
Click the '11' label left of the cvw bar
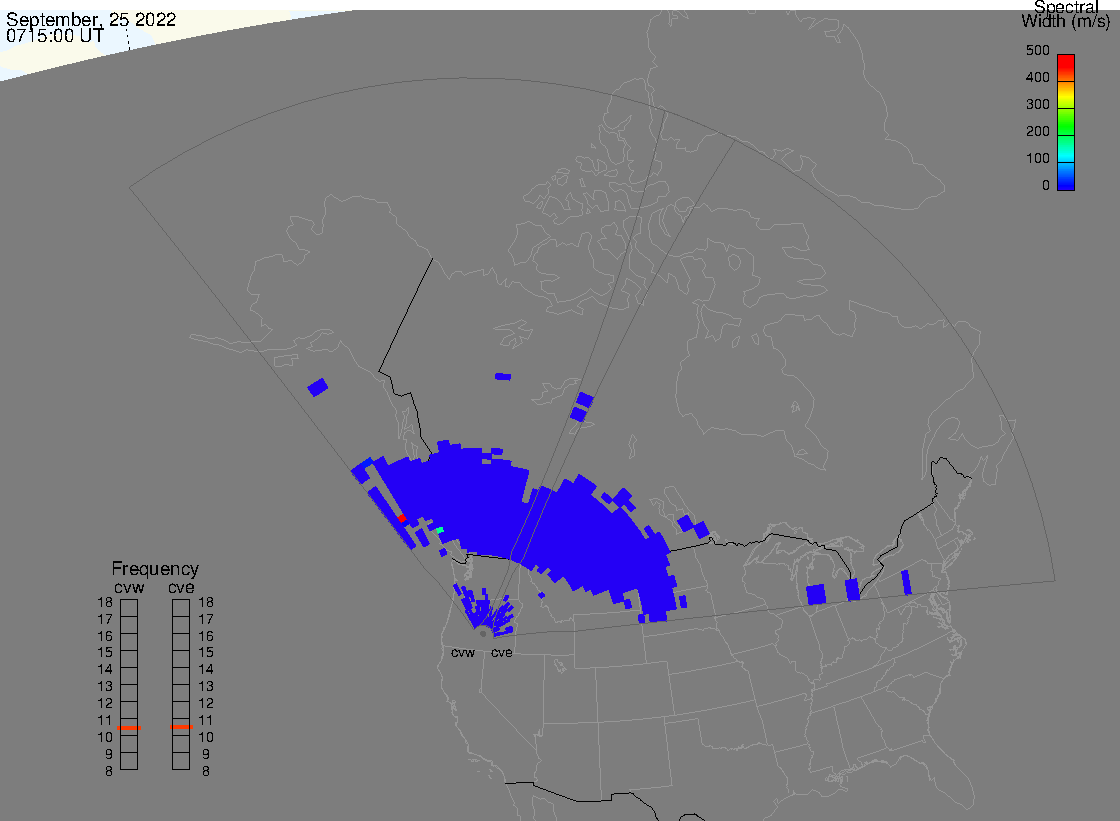[x=105, y=720]
